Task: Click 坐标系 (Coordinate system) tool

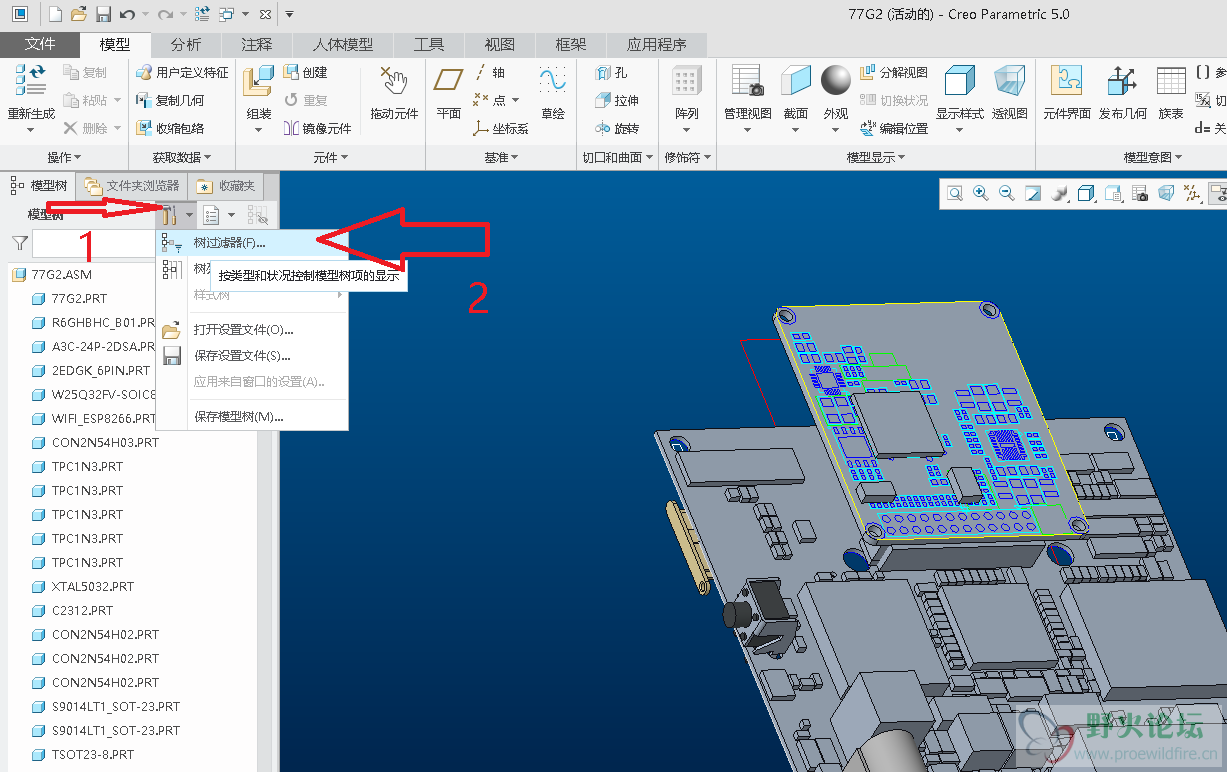Action: click(501, 128)
